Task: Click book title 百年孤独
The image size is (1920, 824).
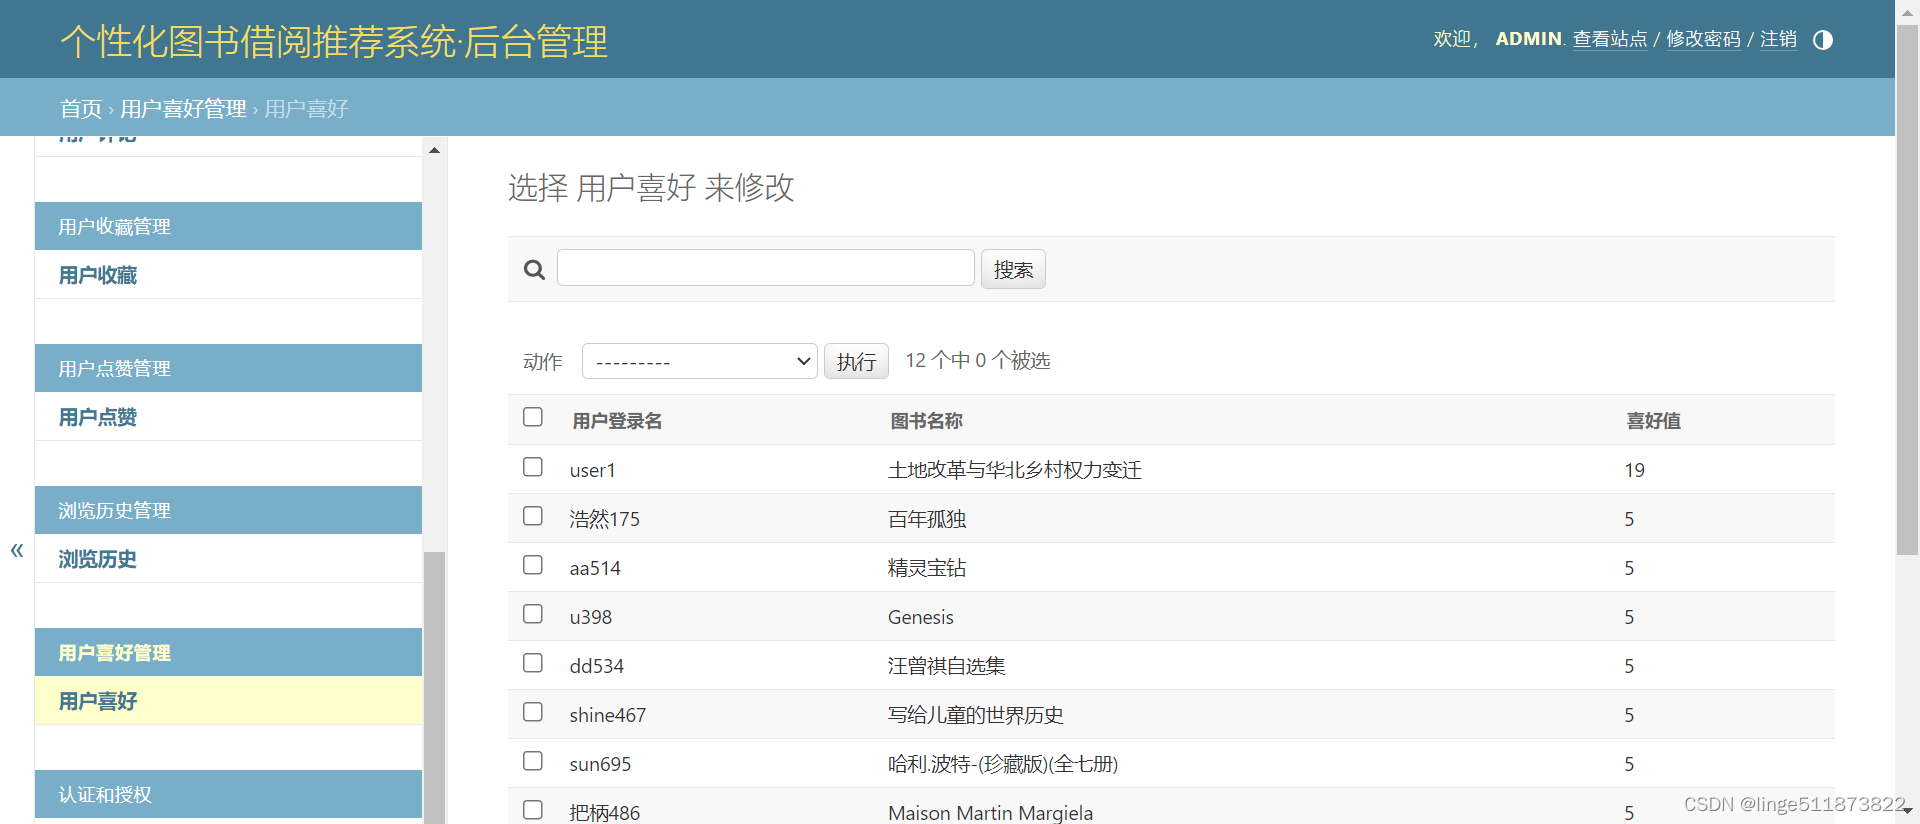Action: click(x=927, y=519)
